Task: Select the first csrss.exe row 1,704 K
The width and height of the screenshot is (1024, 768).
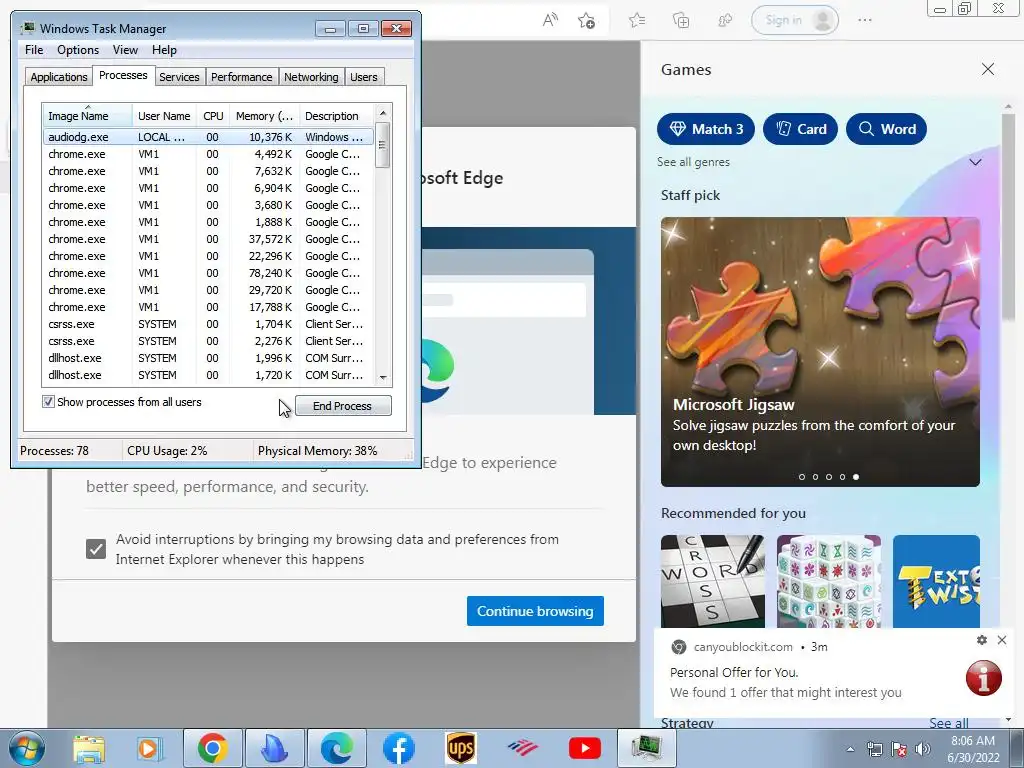Action: pos(208,324)
